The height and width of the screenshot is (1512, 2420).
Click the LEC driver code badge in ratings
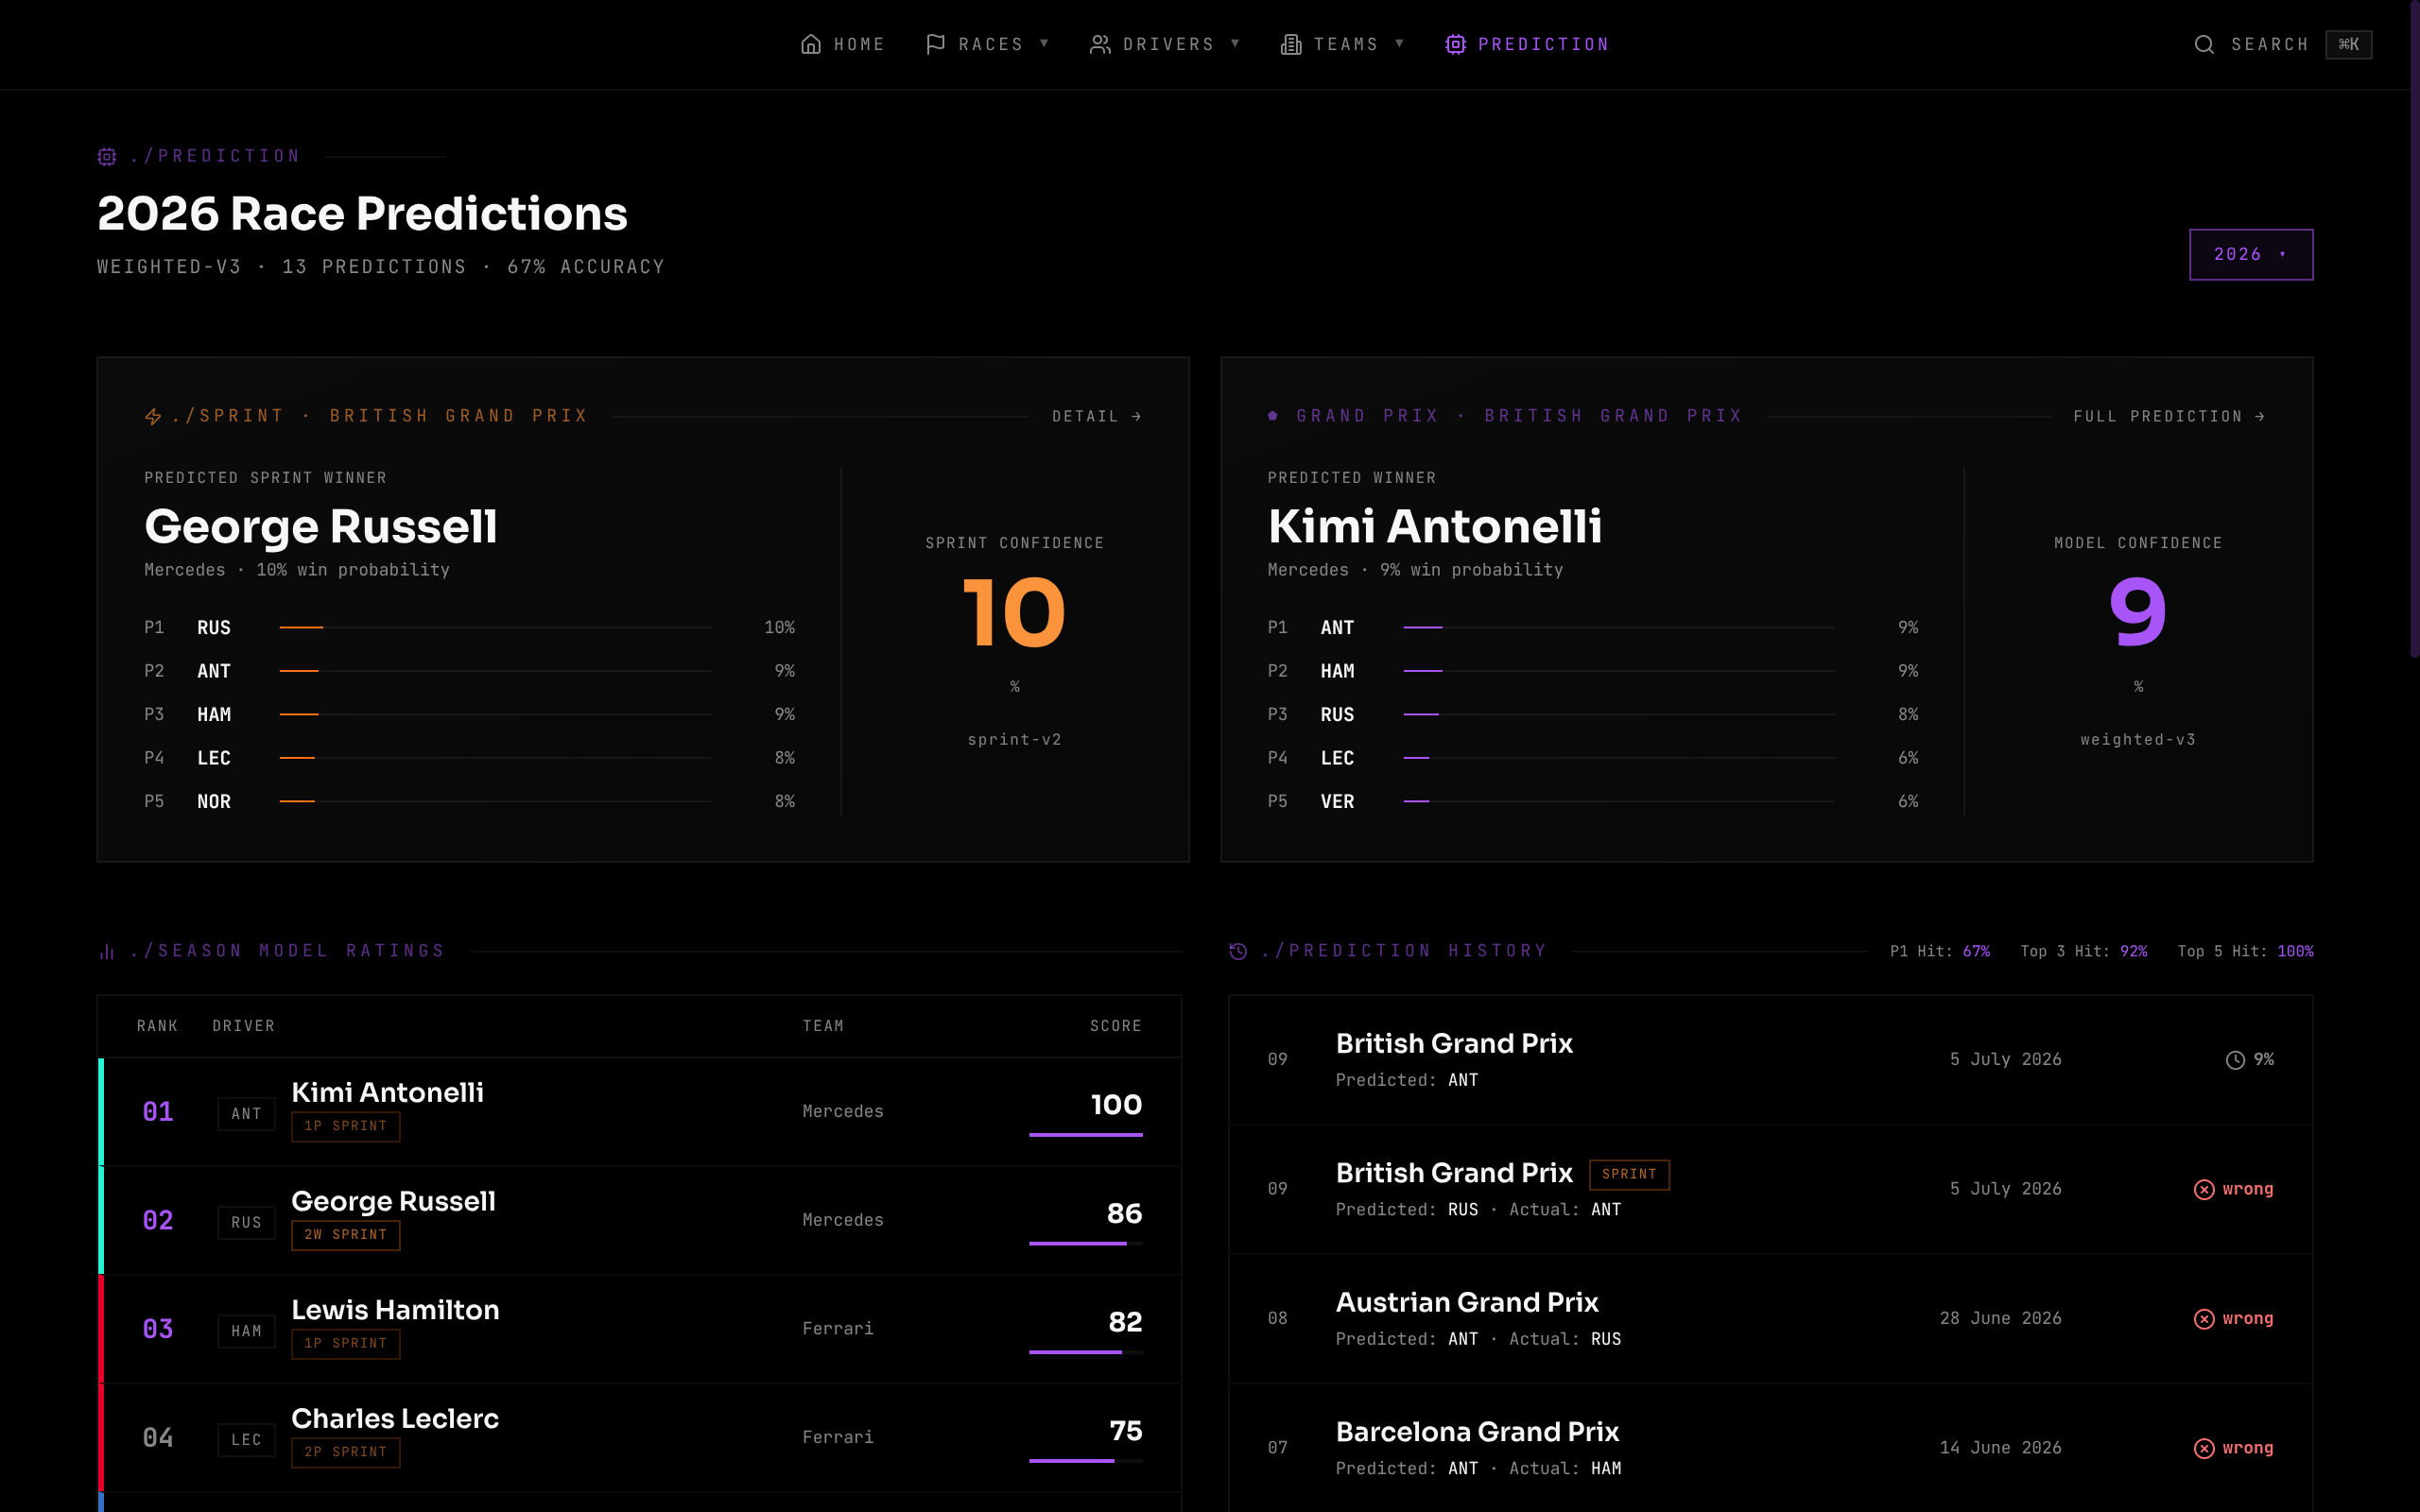246,1440
